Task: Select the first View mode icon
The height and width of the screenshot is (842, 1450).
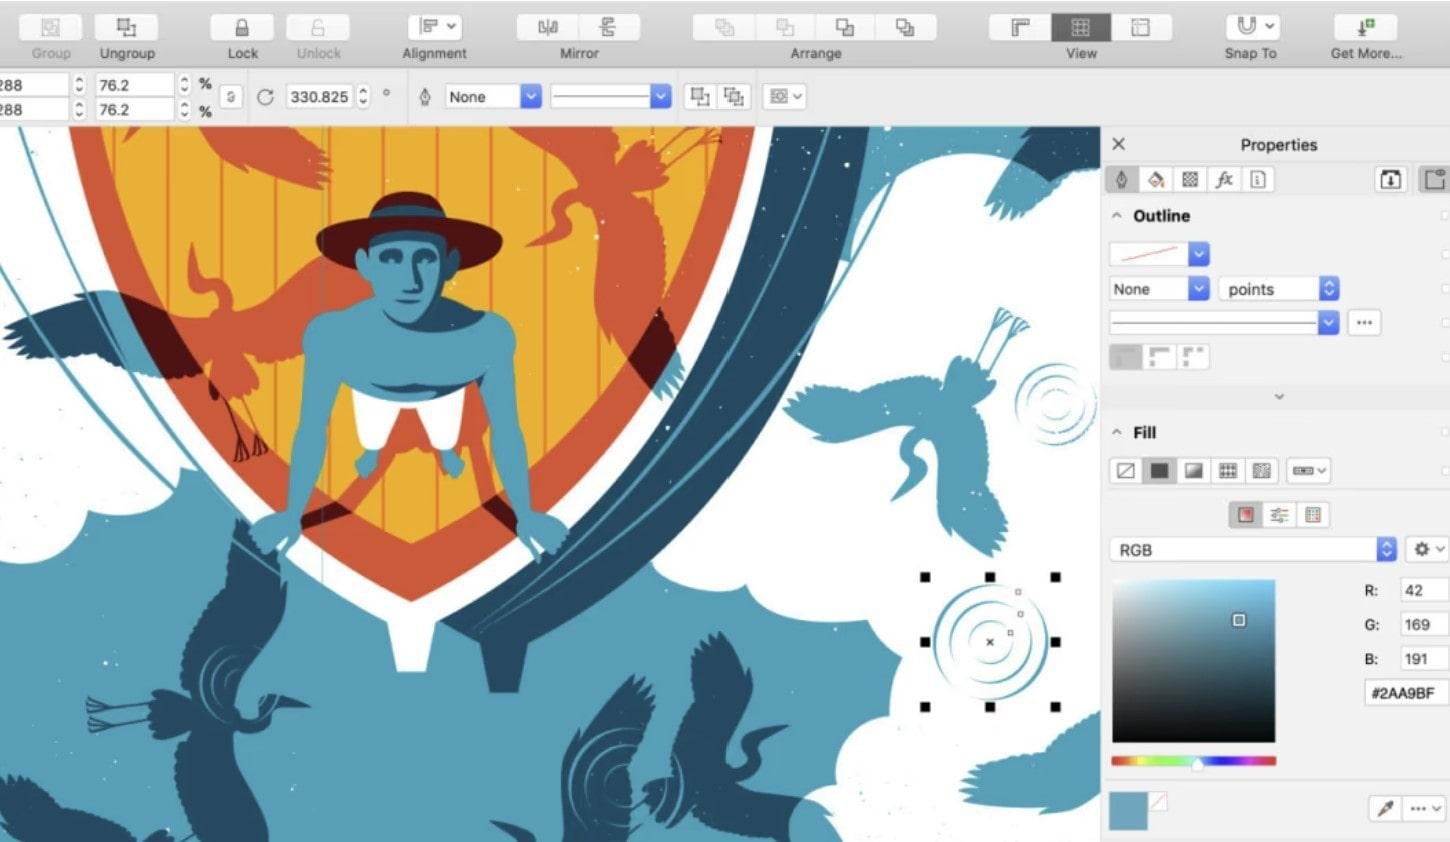Action: pyautogui.click(x=1020, y=28)
